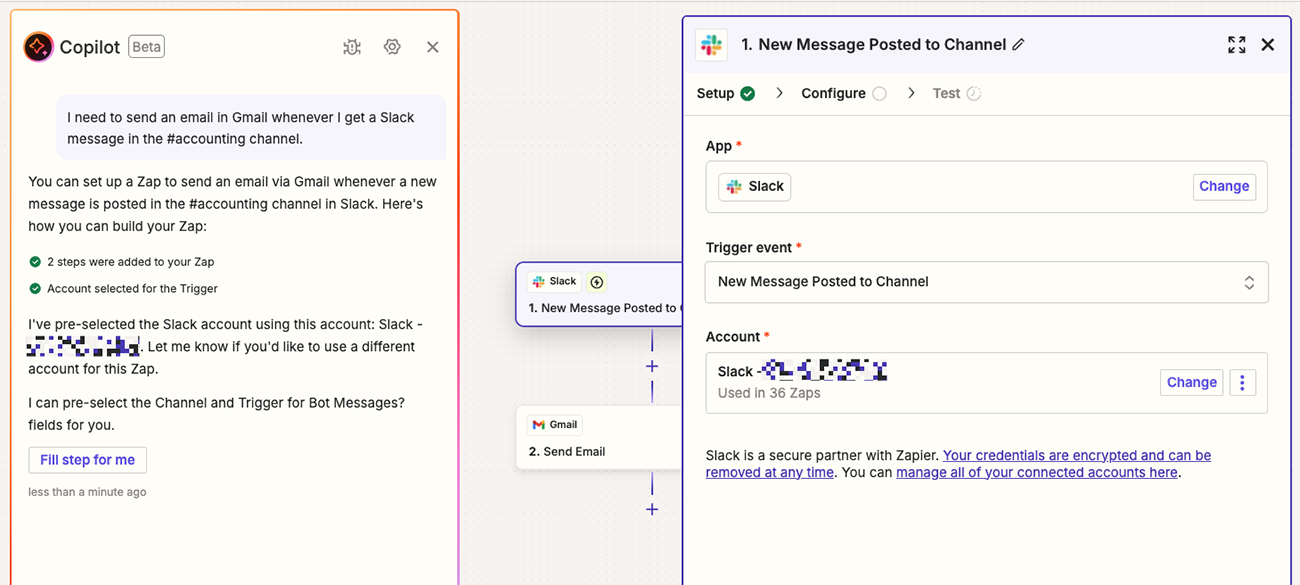The image size is (1300, 585).
Task: Open the Trigger event dropdown
Action: point(986,282)
